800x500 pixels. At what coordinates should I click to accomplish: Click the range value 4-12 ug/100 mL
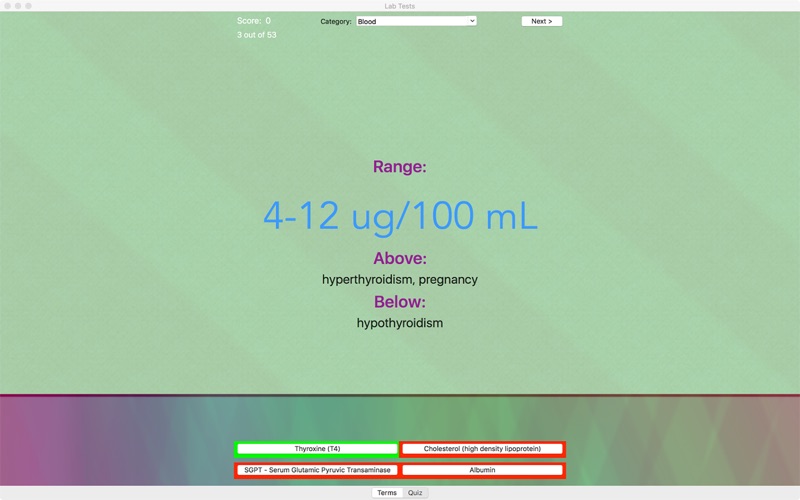[400, 216]
